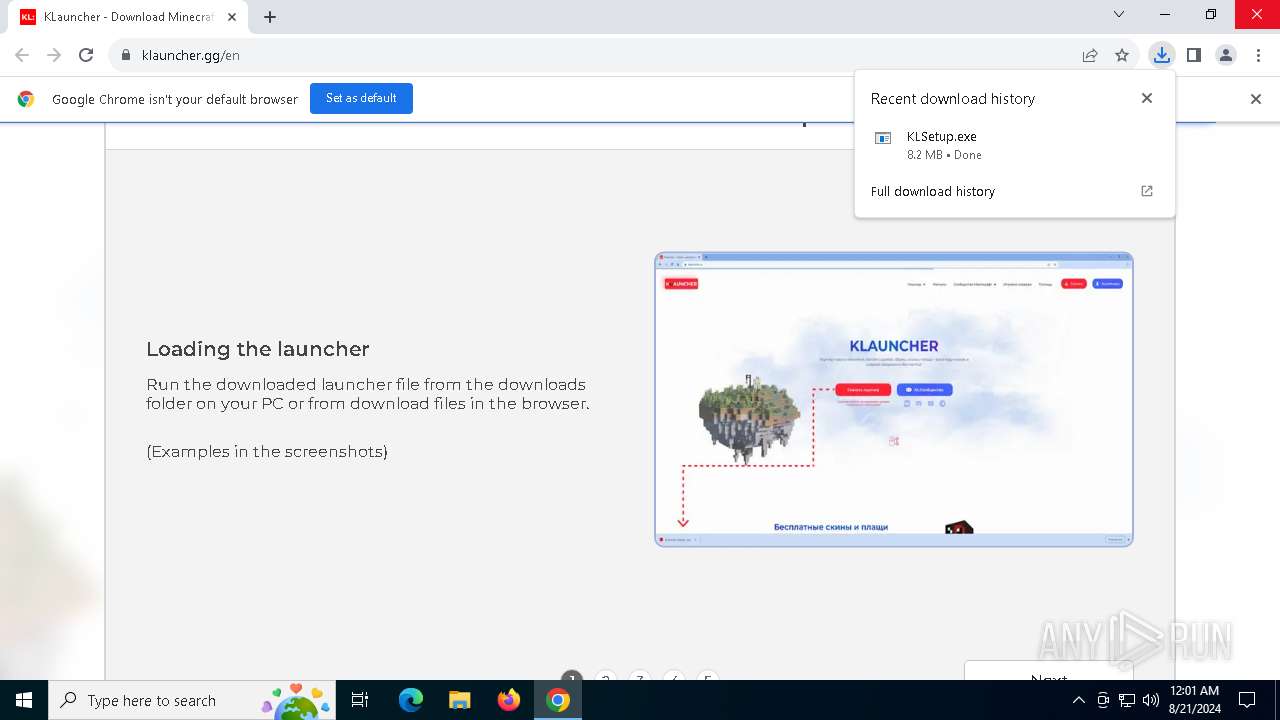
Task: Open Chrome's three-dot menu
Action: [x=1258, y=55]
